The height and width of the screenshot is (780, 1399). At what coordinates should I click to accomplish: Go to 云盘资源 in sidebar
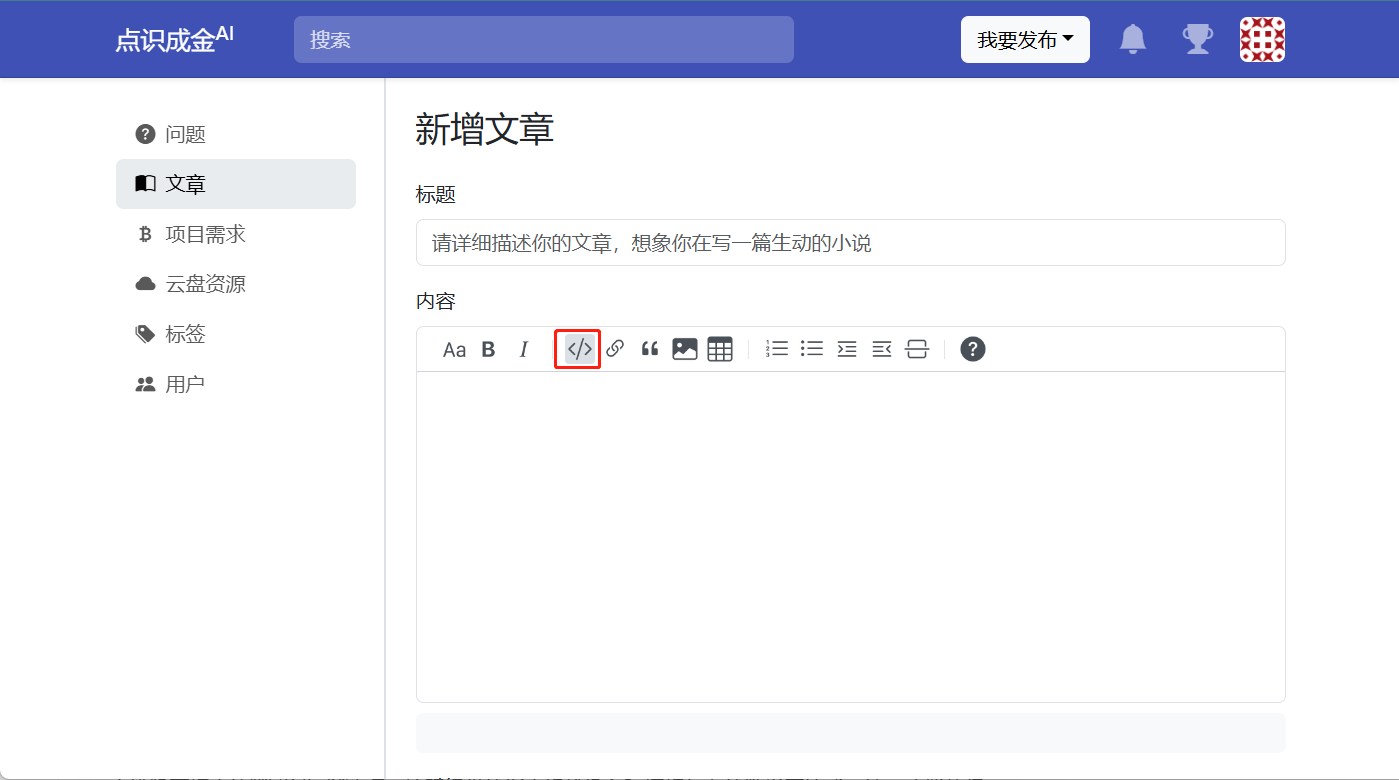coord(205,284)
